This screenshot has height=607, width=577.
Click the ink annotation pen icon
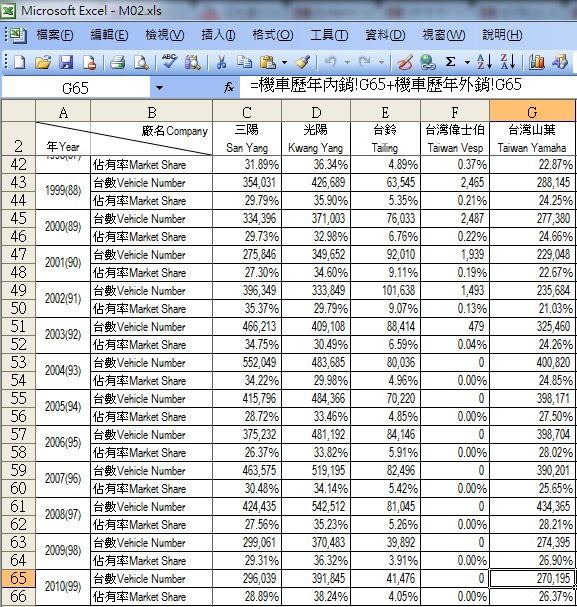[405, 62]
